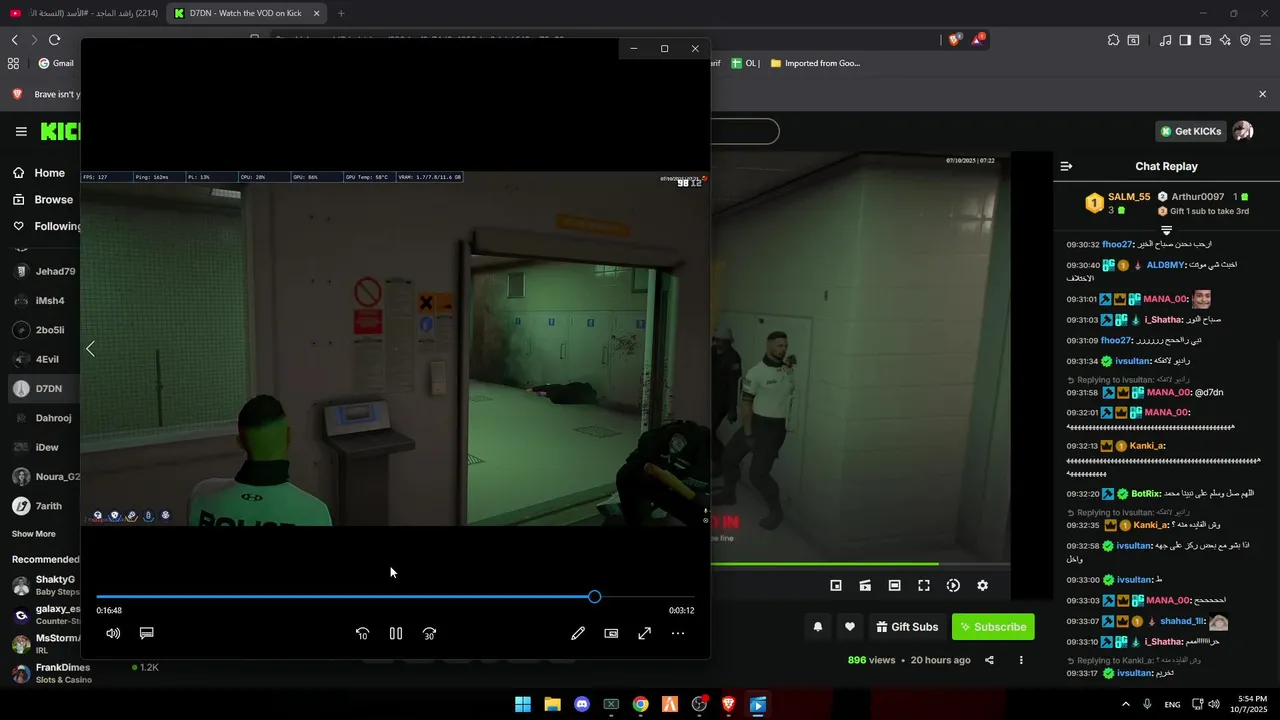Dismiss the Brave default browser notification

click(x=1262, y=94)
